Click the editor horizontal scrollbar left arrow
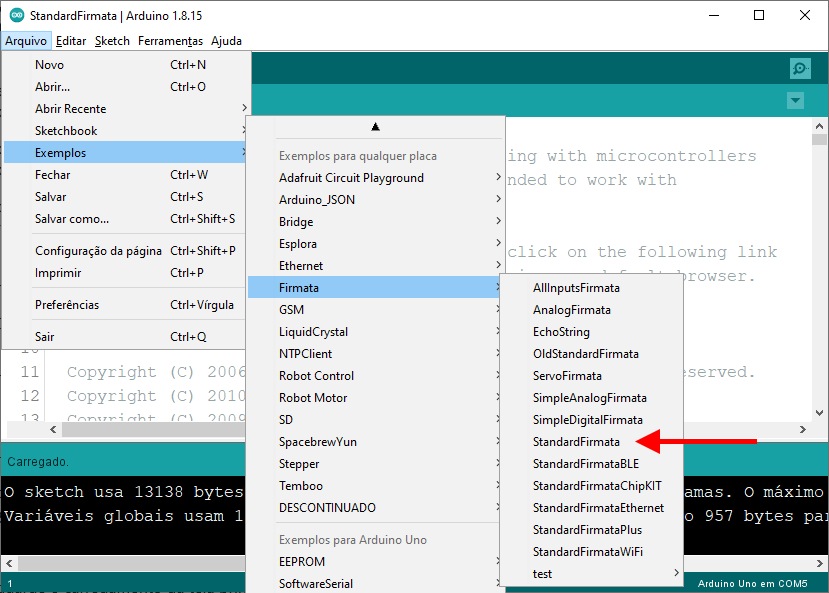Screen dimensions: 829x593 53,430
